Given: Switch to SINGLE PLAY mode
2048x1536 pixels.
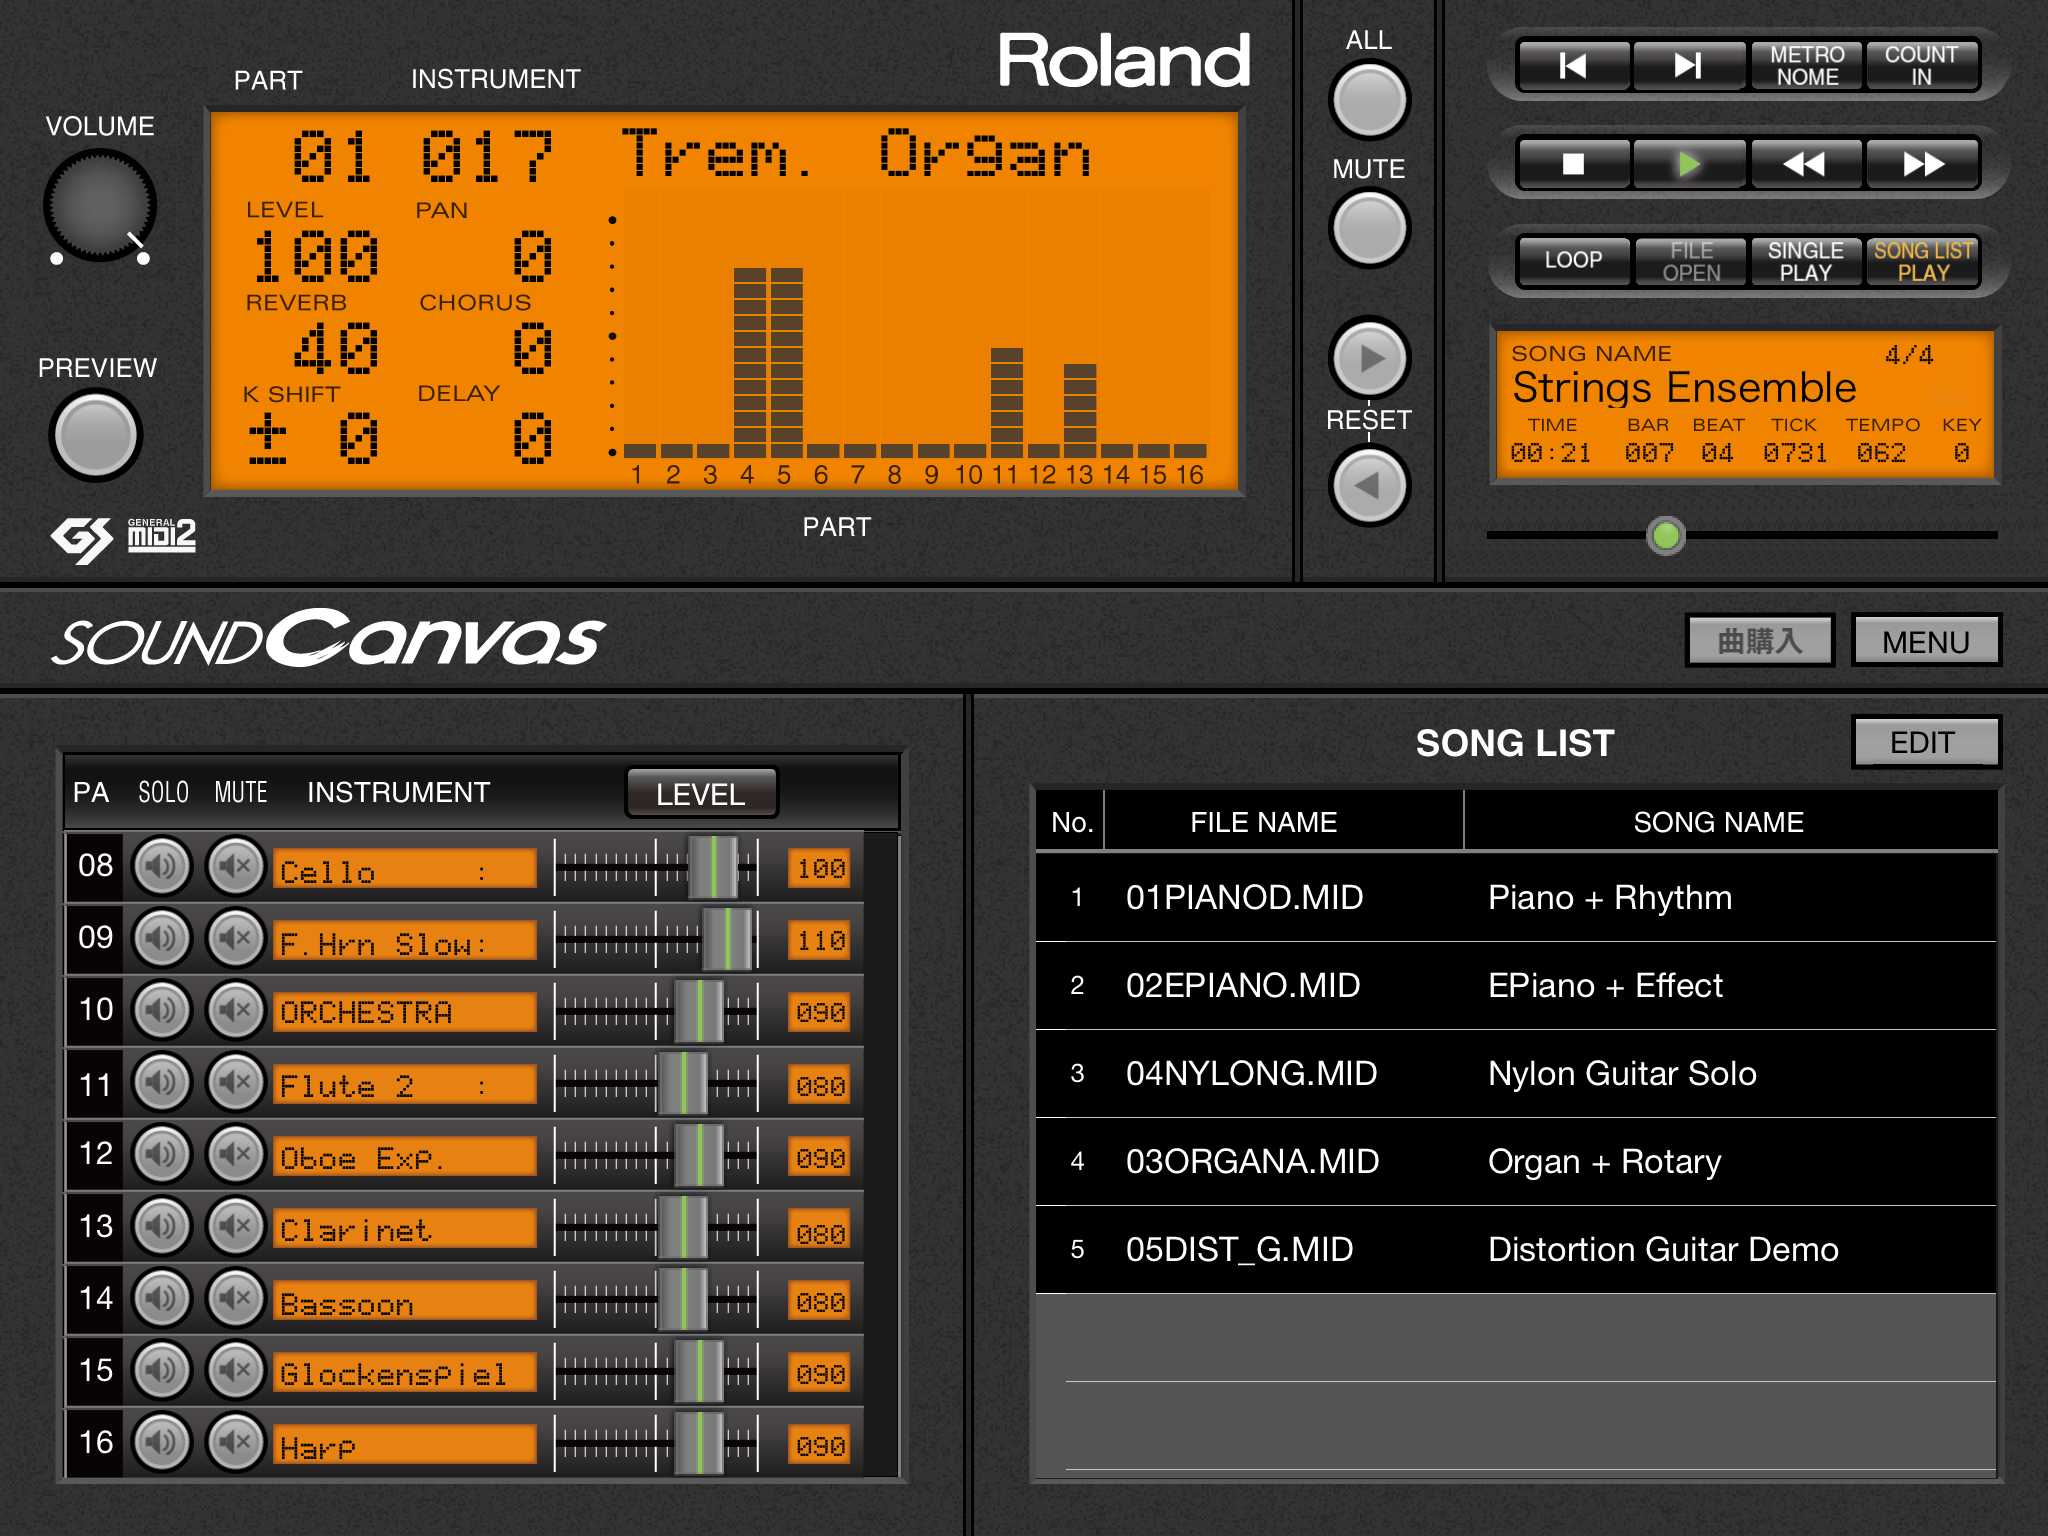Looking at the screenshot, I should click(x=1806, y=261).
